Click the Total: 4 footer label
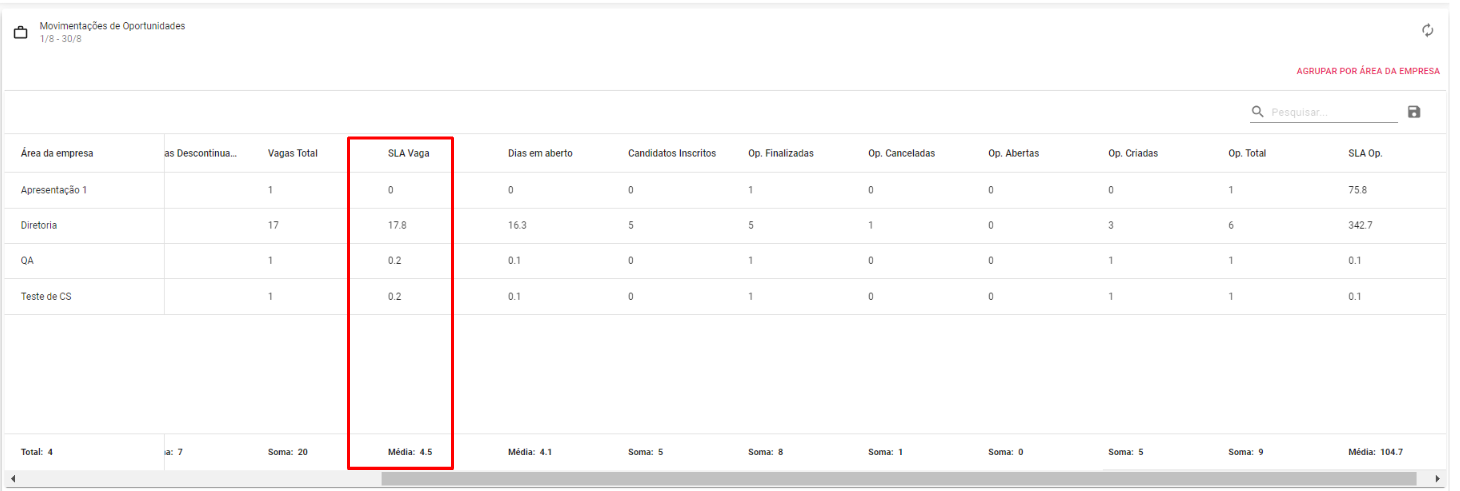 click(36, 452)
